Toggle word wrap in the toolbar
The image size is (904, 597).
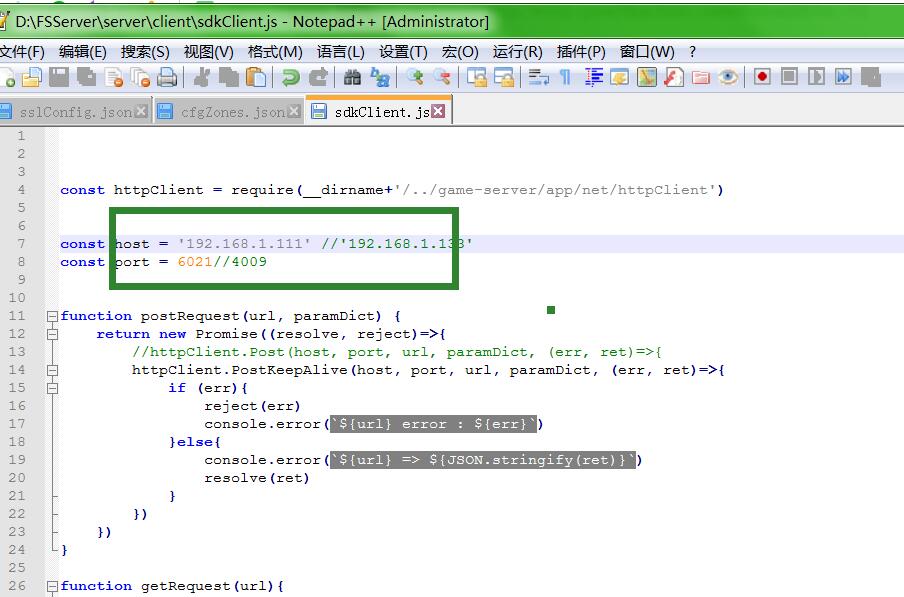538,77
